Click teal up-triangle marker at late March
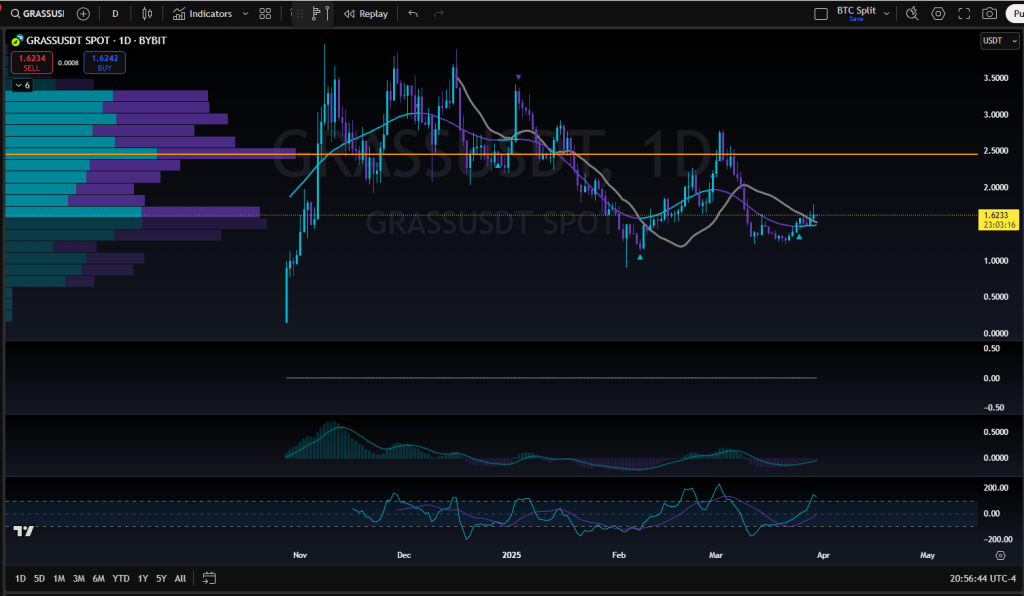This screenshot has width=1024, height=596. pyautogui.click(x=799, y=236)
